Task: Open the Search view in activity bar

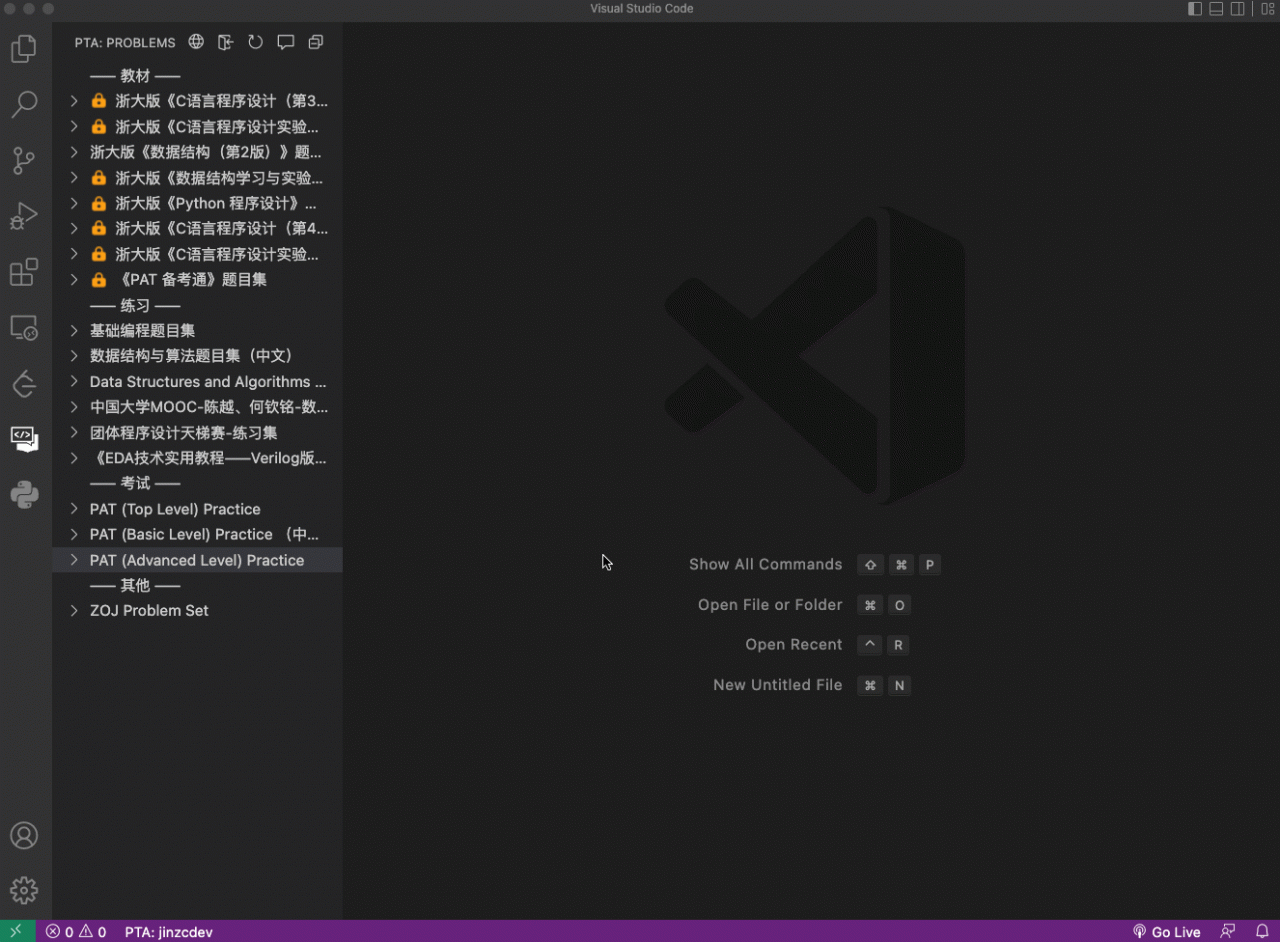Action: click(x=24, y=104)
